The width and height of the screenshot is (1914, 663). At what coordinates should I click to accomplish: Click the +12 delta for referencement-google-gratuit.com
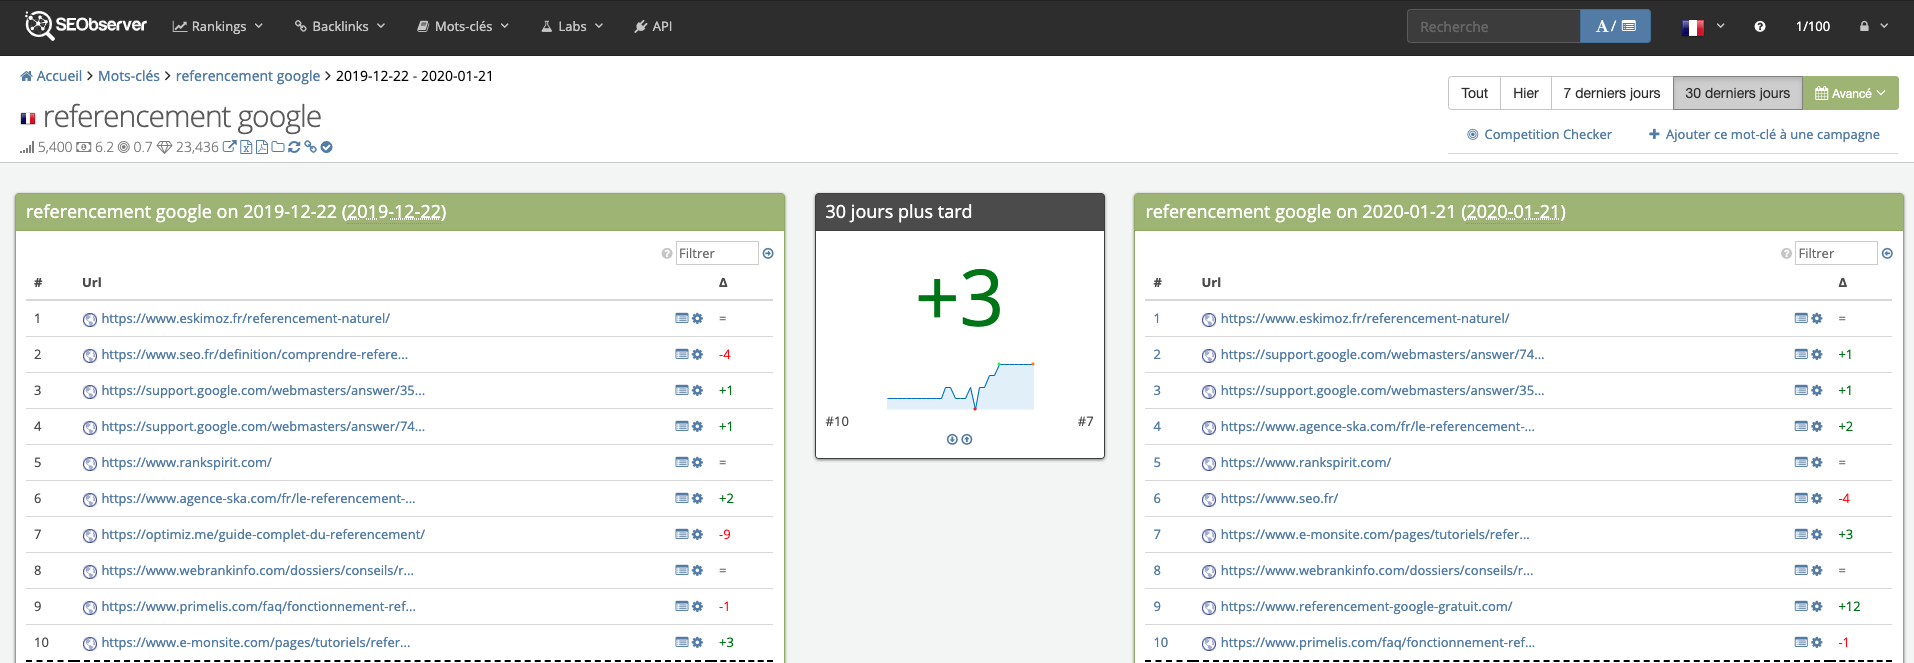[1849, 606]
